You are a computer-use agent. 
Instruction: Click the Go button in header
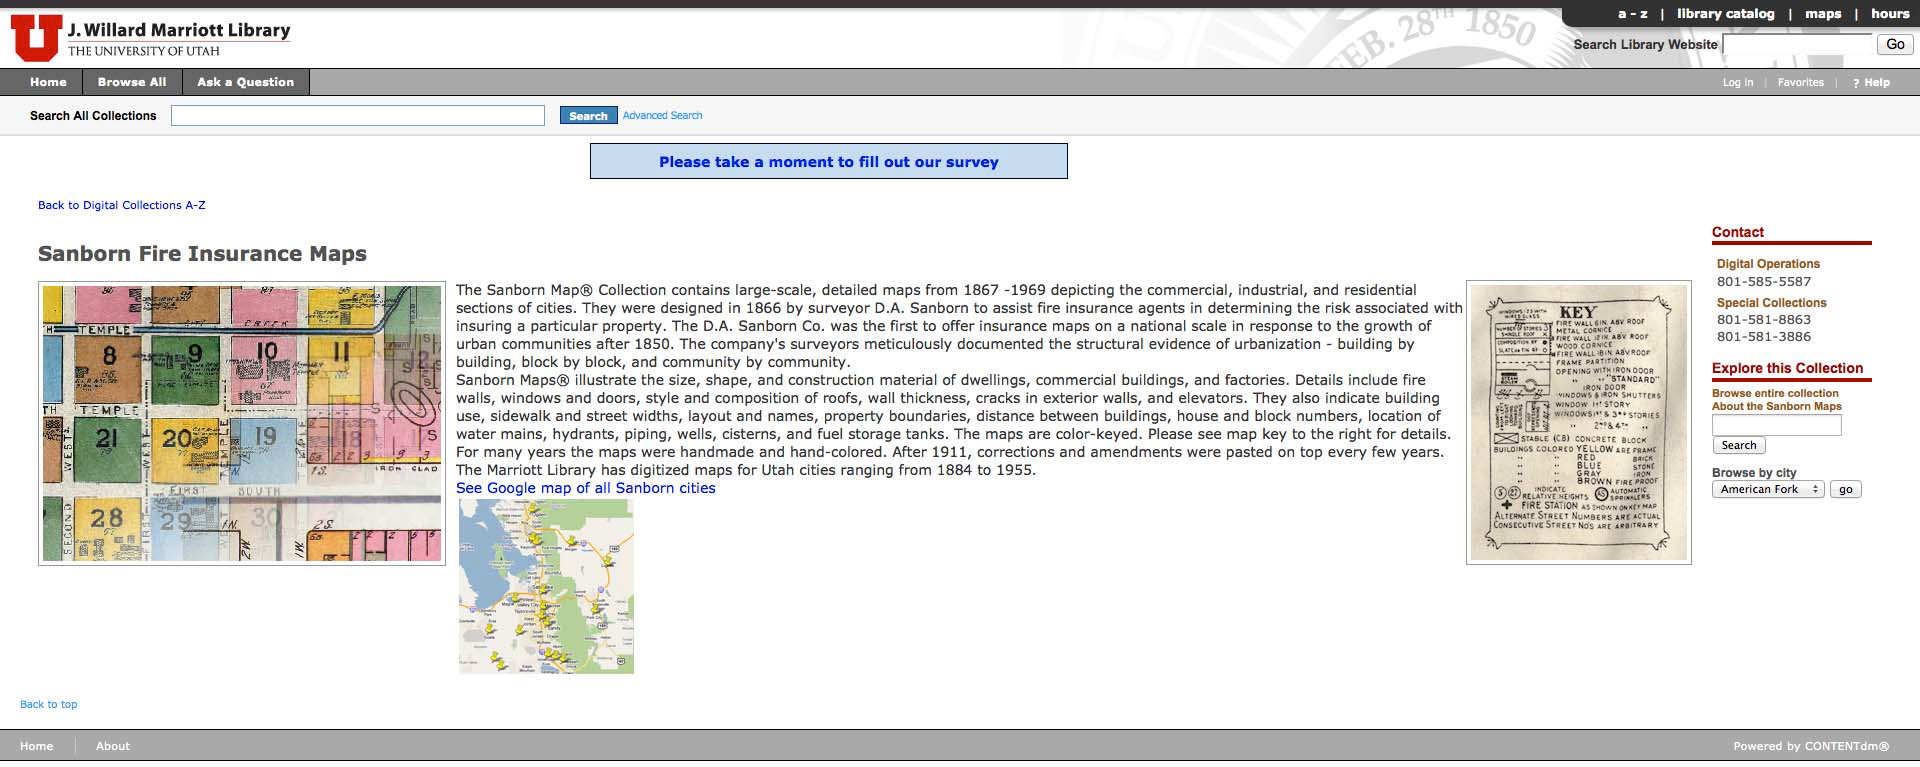(1895, 44)
